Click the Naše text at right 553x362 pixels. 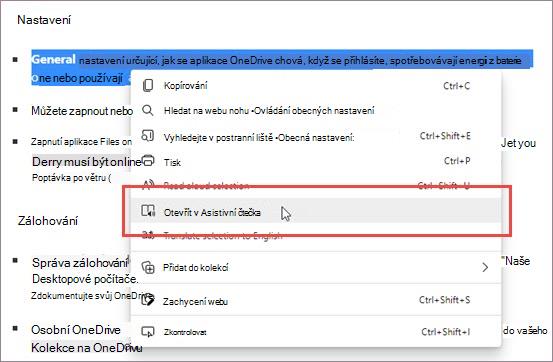click(x=516, y=261)
